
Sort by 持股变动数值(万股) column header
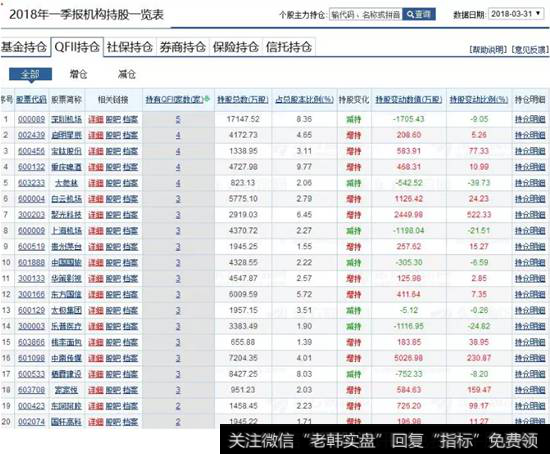(x=409, y=100)
